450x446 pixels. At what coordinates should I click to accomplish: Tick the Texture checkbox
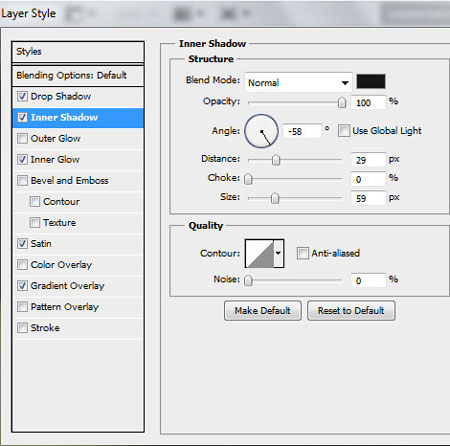click(x=35, y=223)
